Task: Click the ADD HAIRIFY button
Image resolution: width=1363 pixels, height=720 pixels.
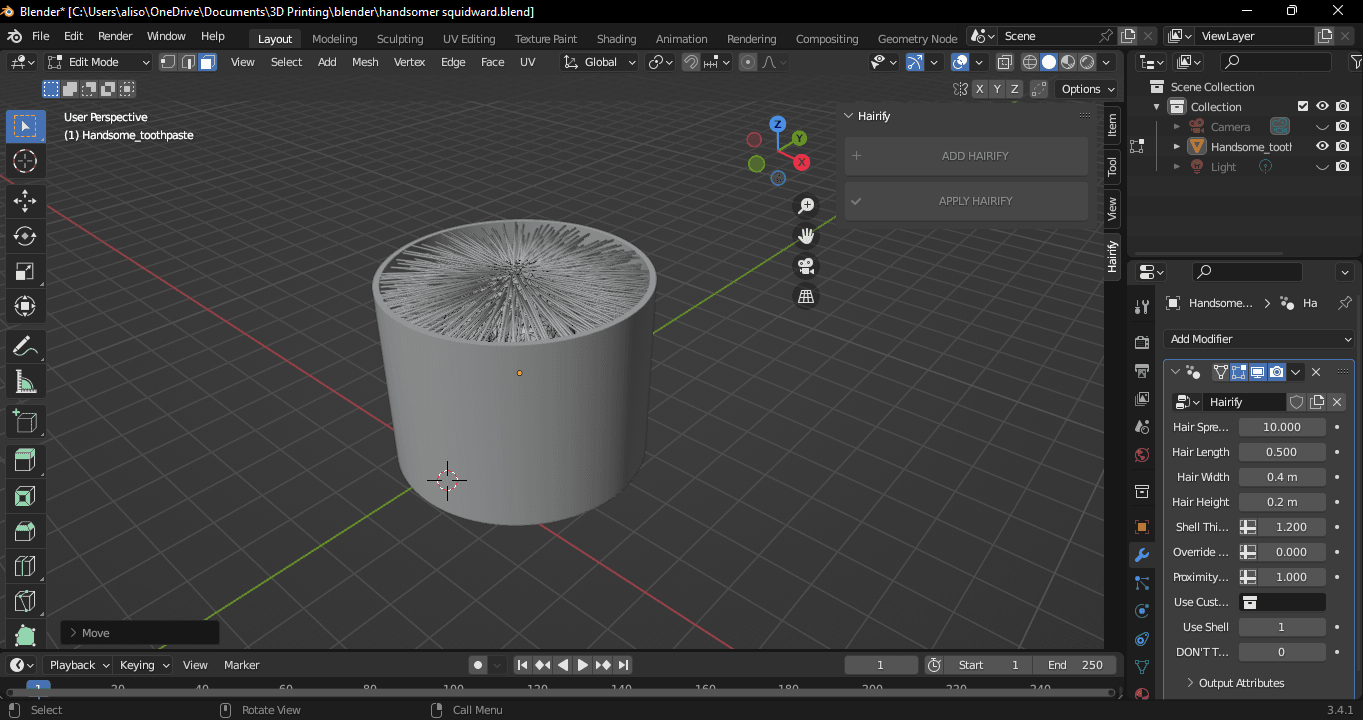Action: [x=966, y=156]
